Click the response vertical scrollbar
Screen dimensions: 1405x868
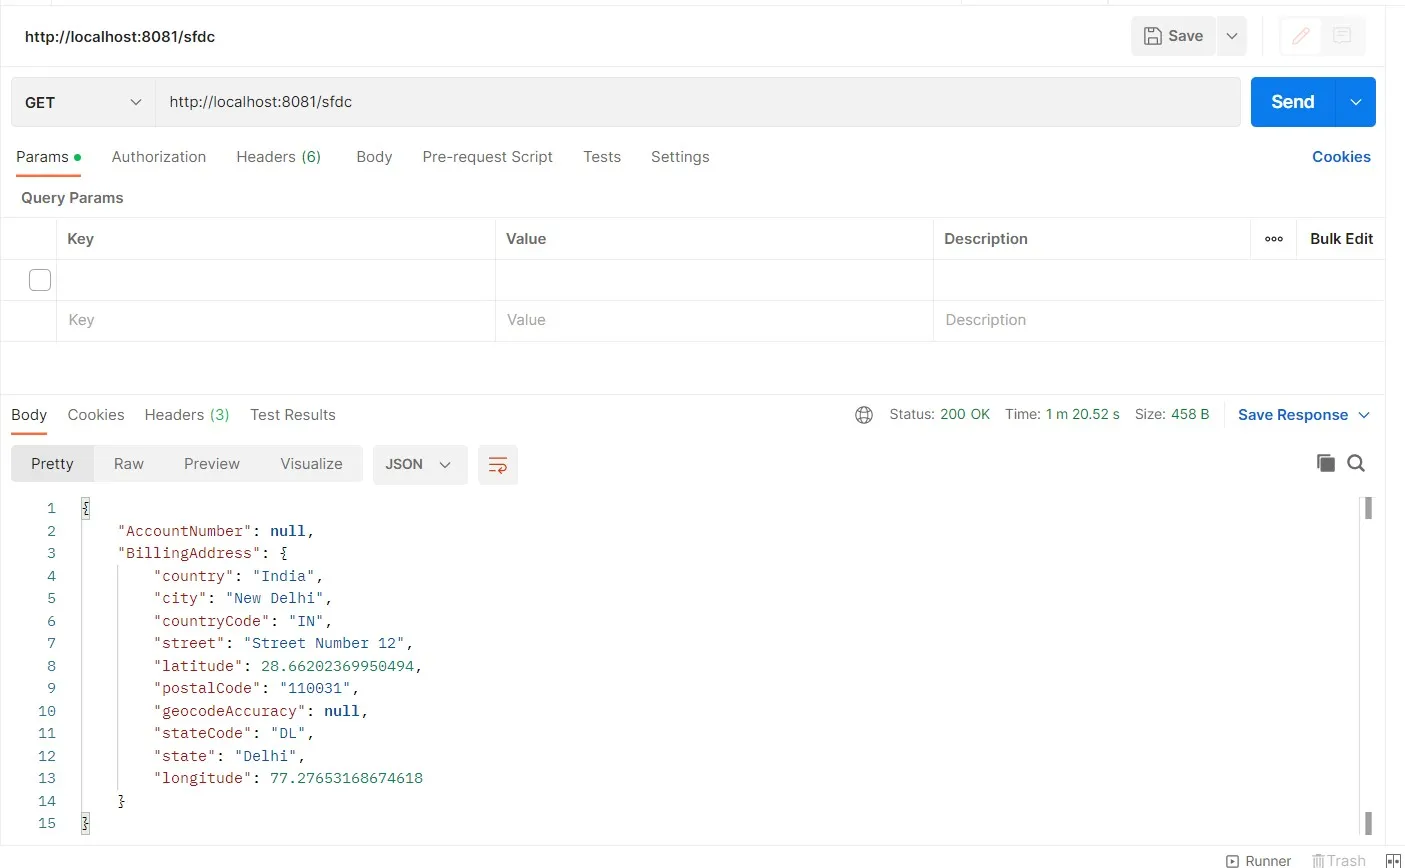[1368, 666]
